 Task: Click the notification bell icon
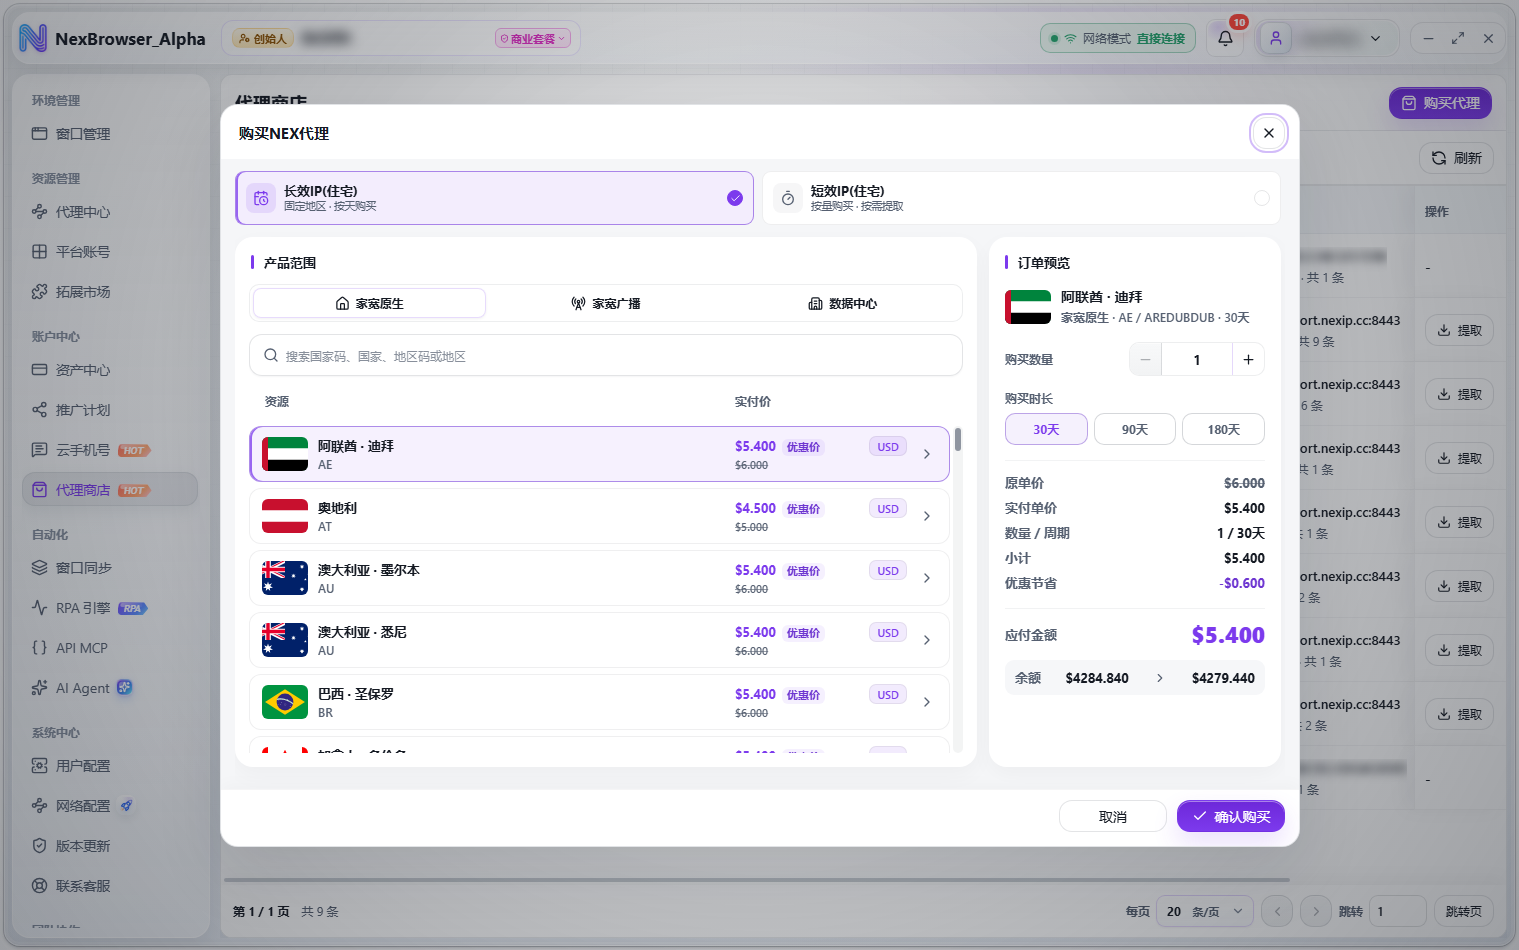1225,39
